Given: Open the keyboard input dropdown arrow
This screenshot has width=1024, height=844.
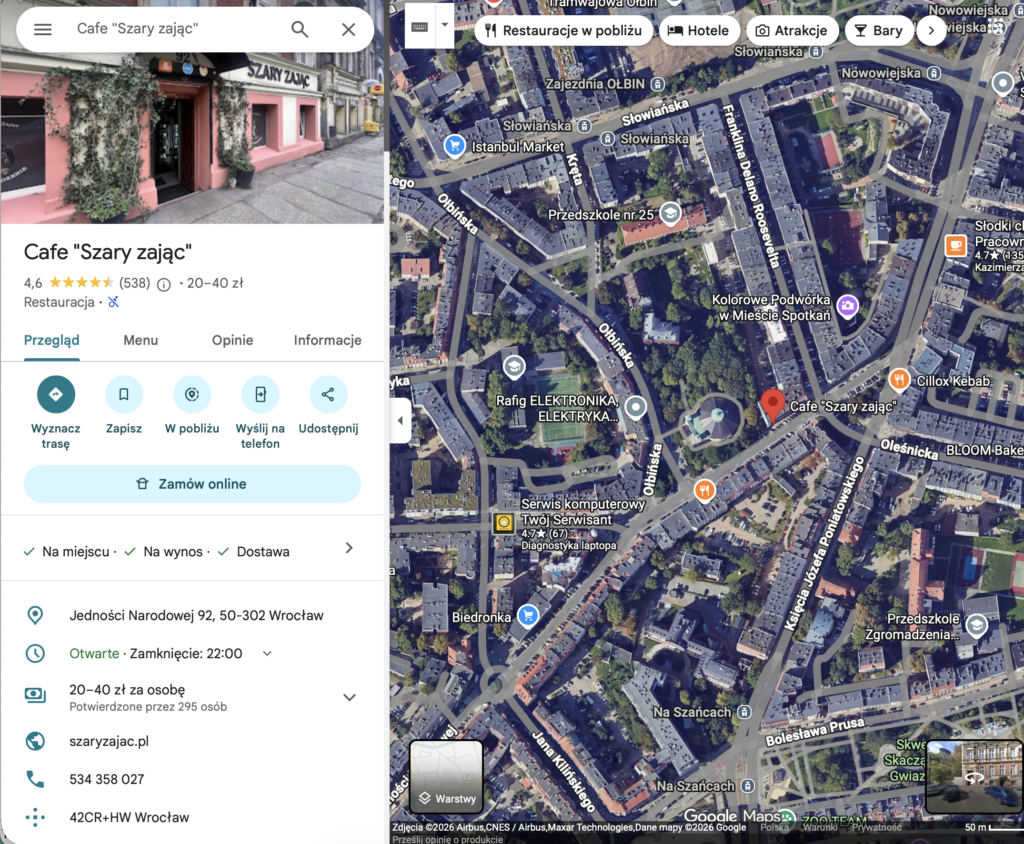Looking at the screenshot, I should 445,25.
